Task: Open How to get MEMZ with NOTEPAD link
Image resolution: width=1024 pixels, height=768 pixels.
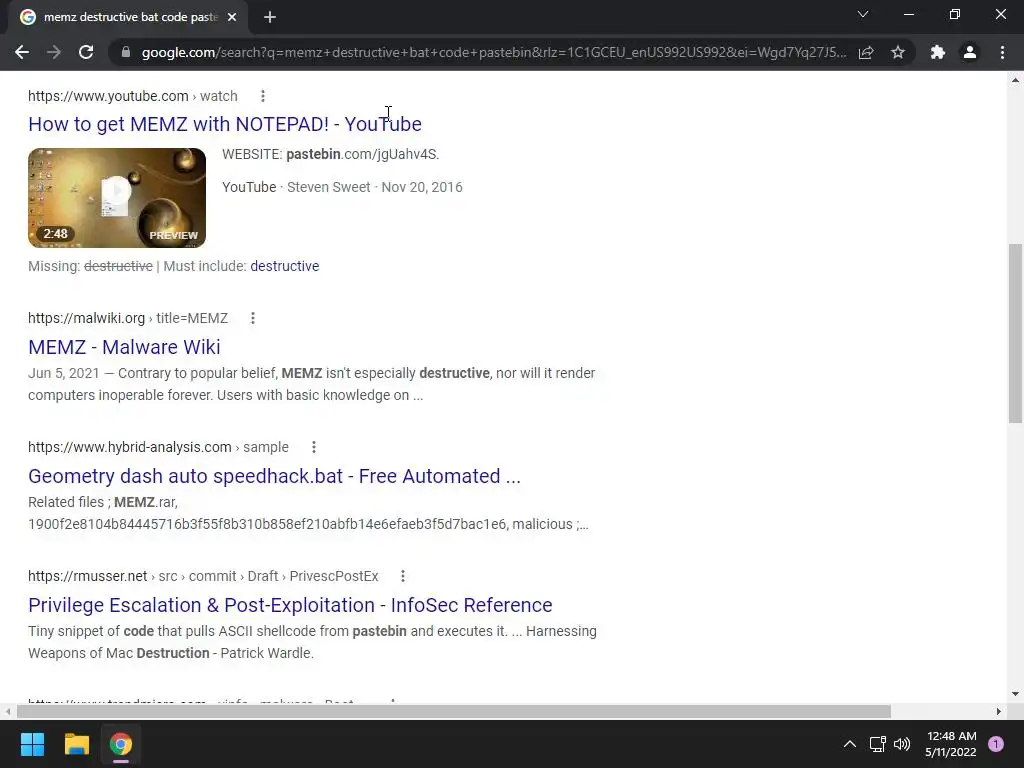Action: pos(225,124)
